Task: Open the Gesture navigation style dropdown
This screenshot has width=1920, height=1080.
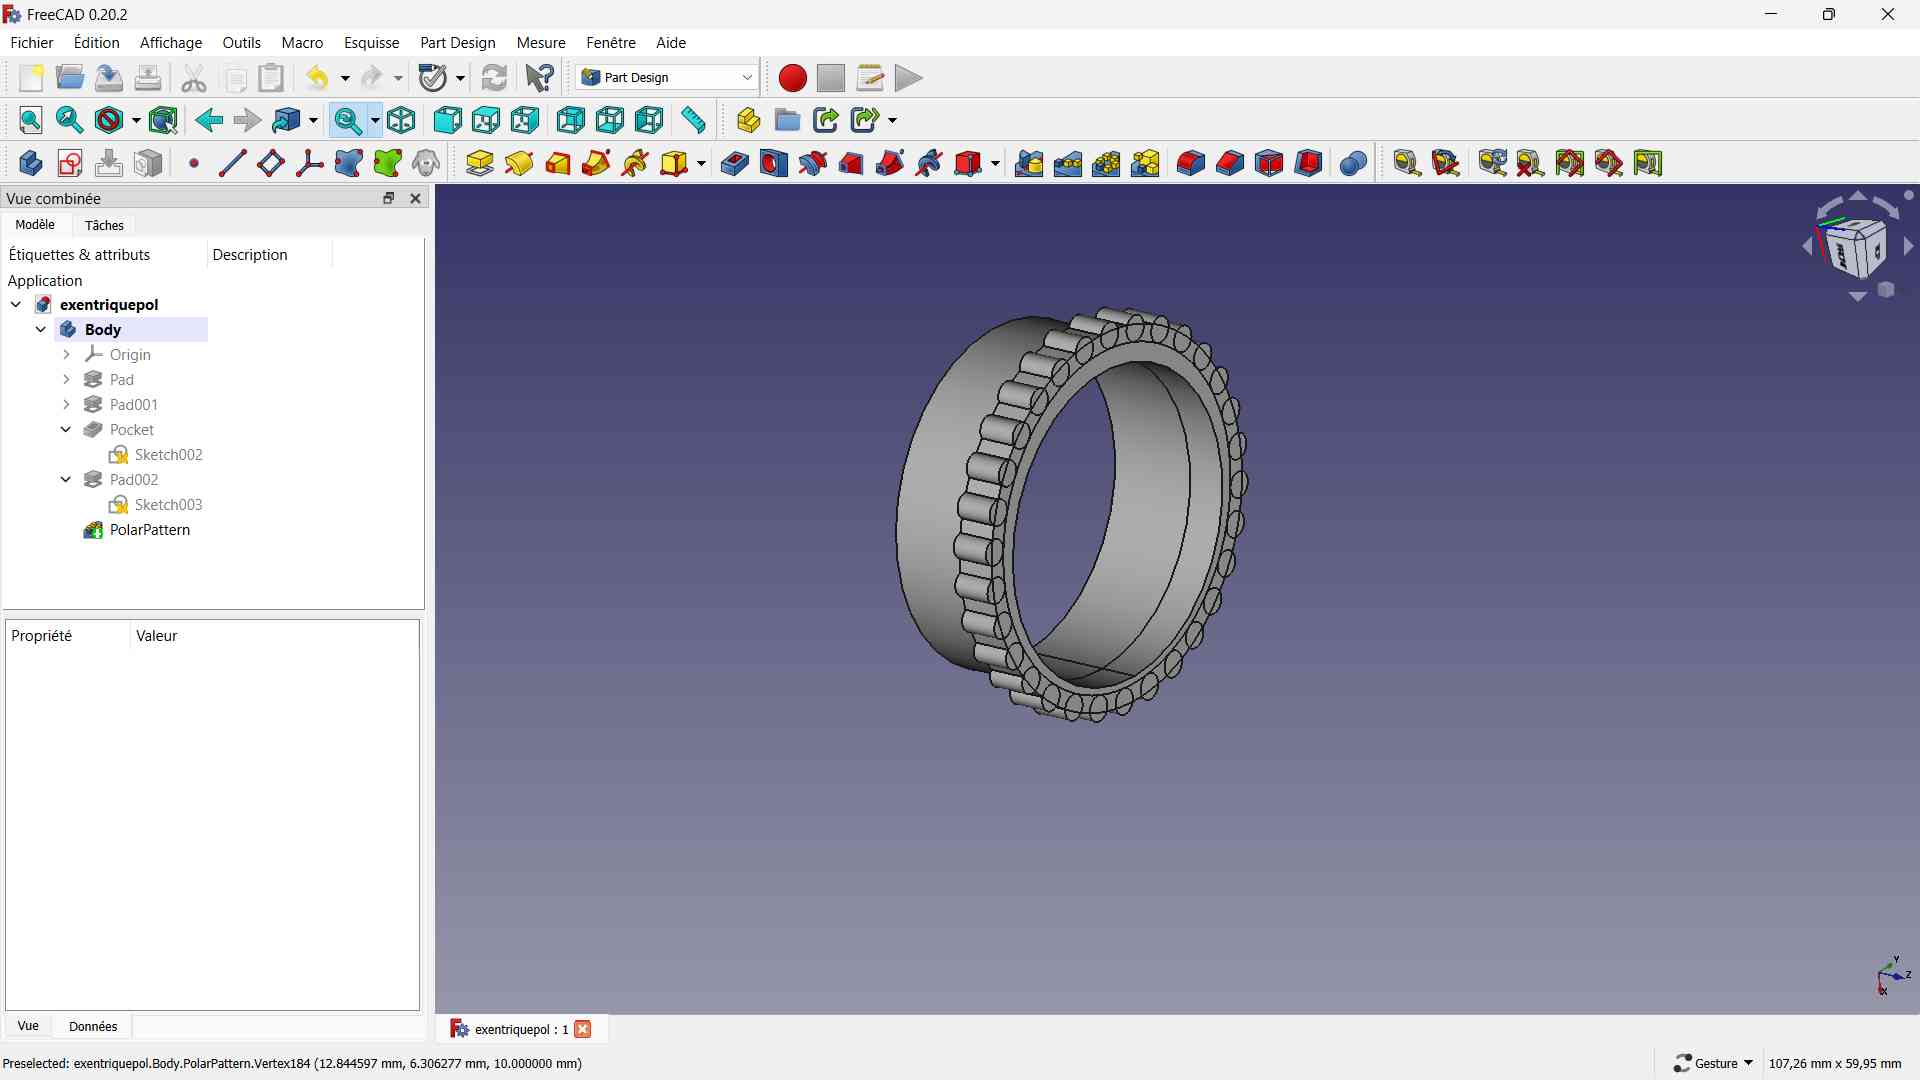Action: point(1713,1063)
